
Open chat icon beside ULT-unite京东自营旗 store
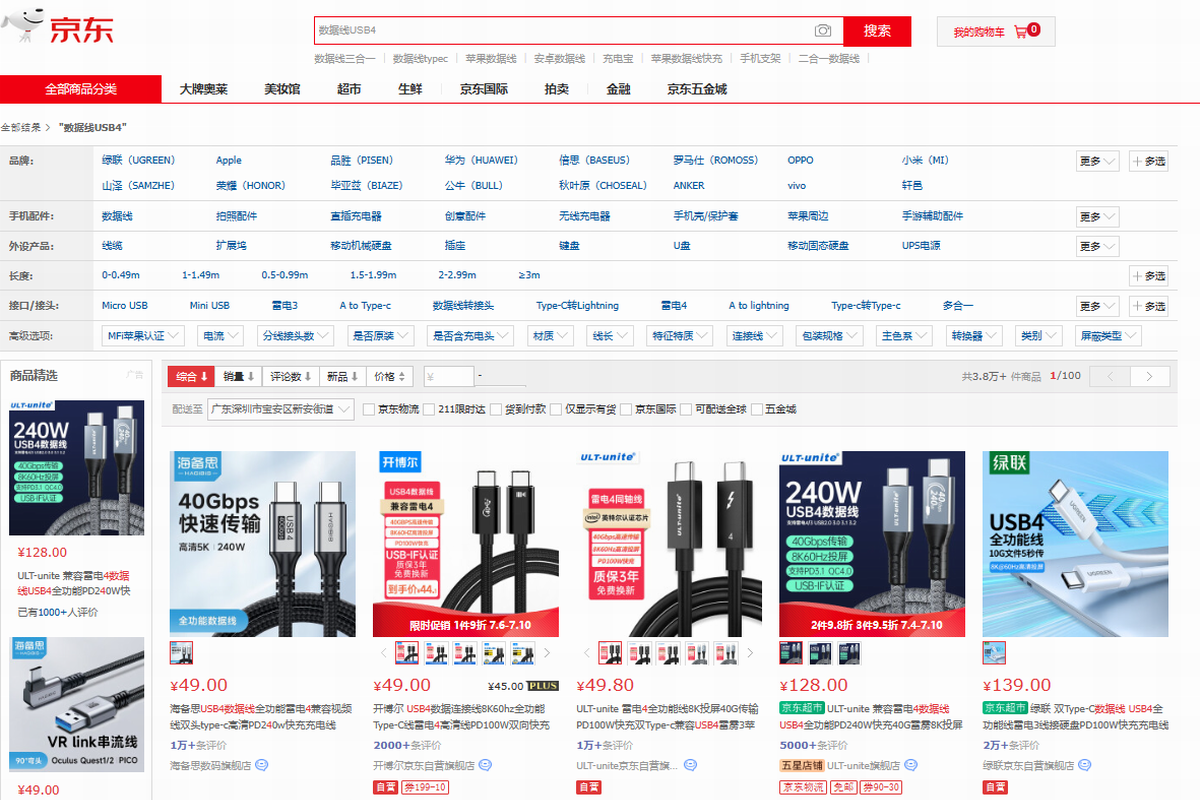tap(690, 765)
